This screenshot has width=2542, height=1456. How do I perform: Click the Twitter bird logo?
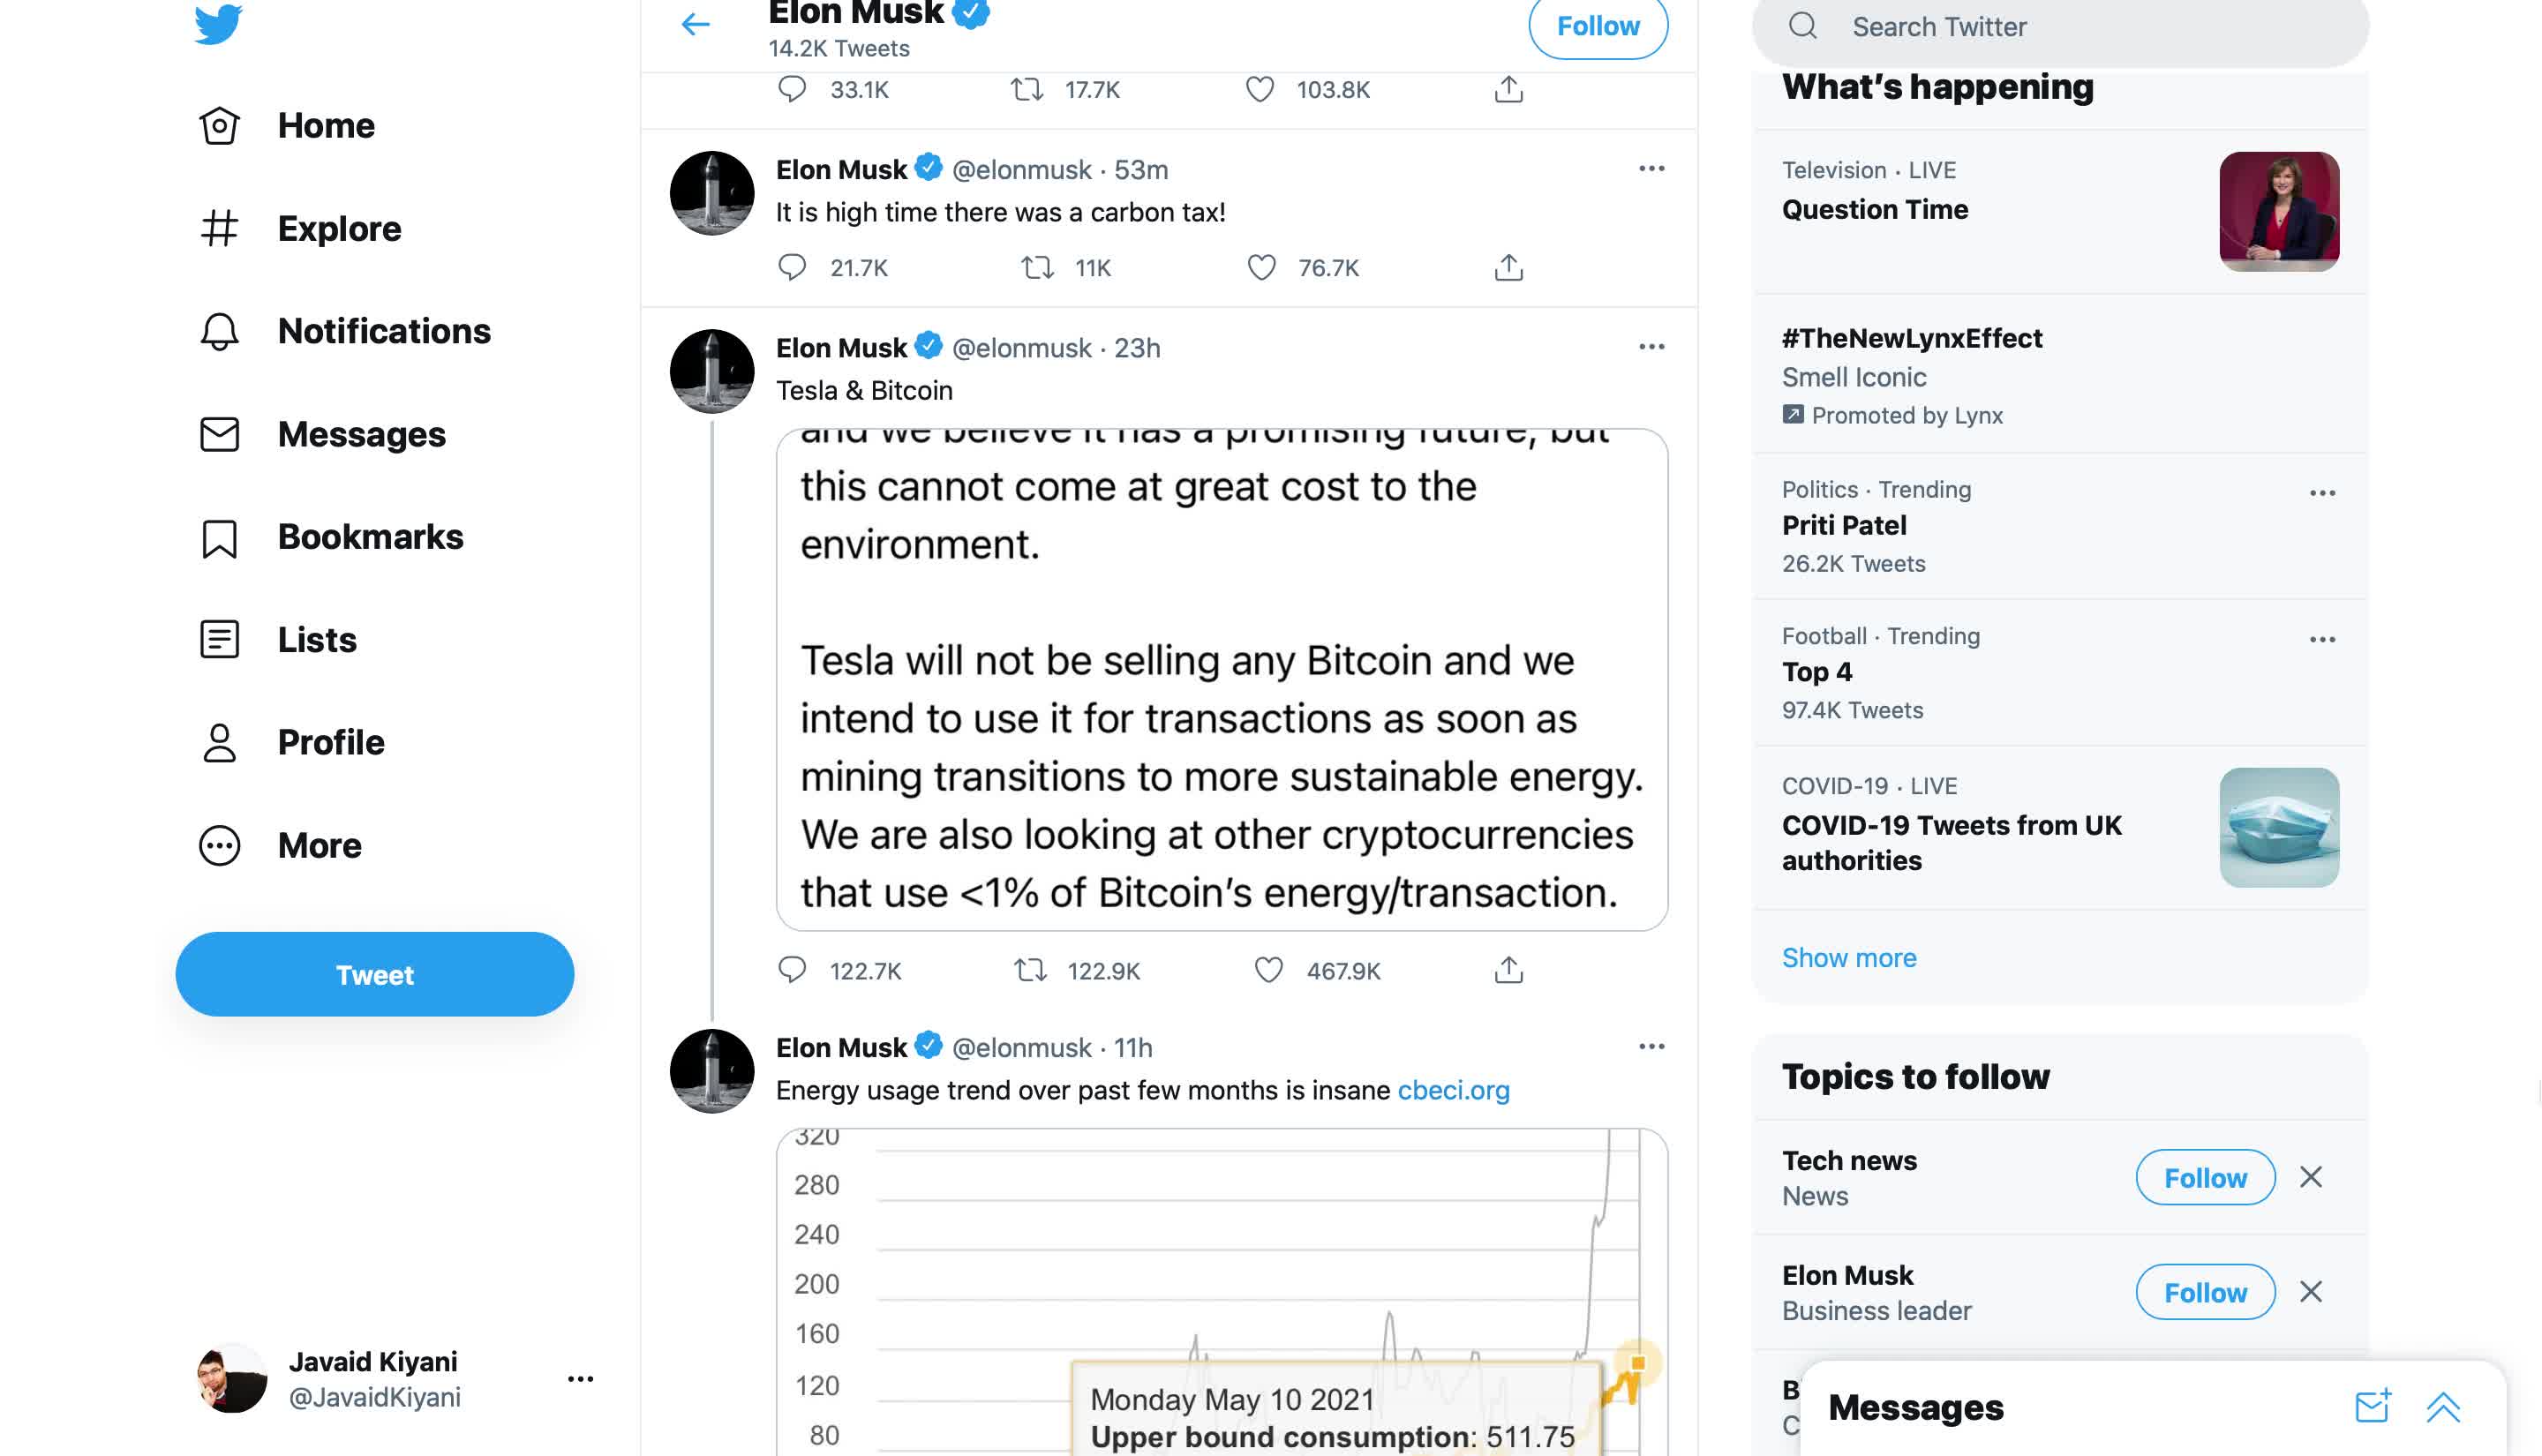[218, 23]
